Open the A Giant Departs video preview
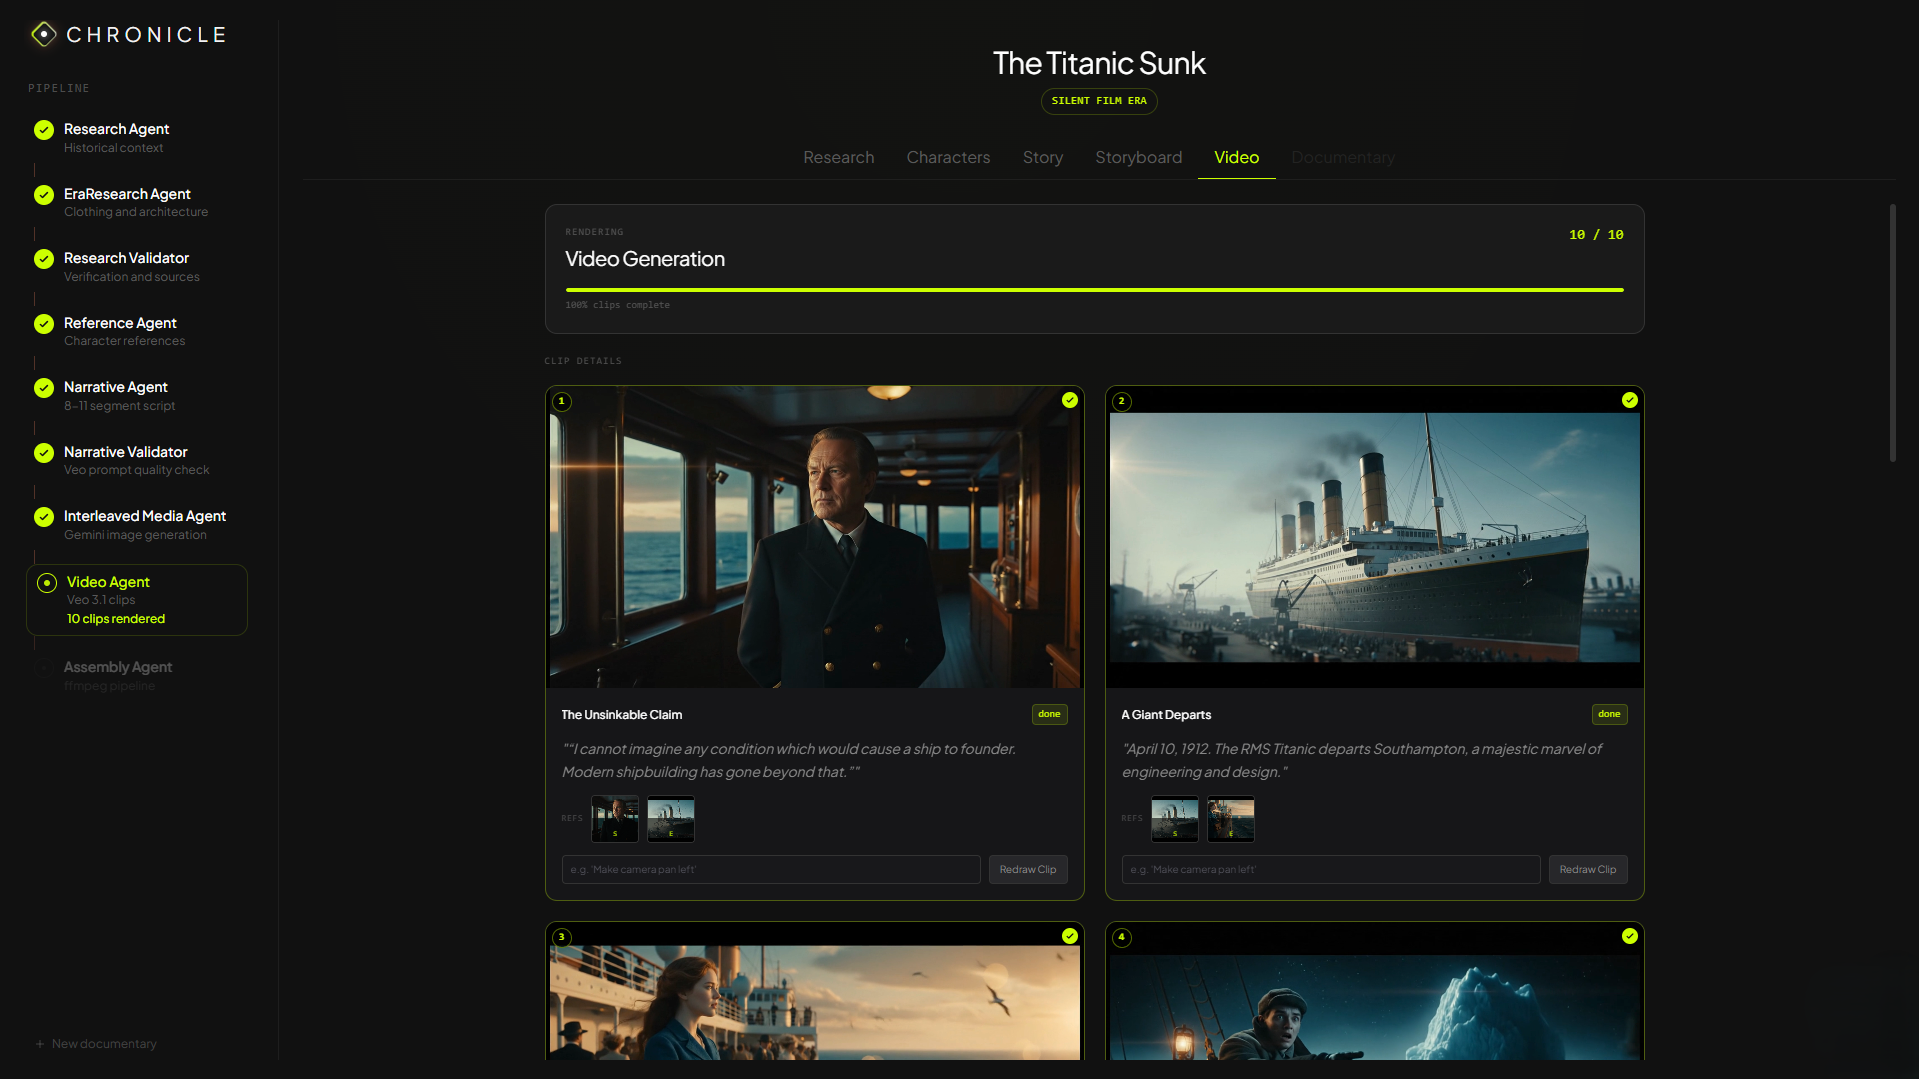The width and height of the screenshot is (1919, 1079). click(x=1375, y=537)
